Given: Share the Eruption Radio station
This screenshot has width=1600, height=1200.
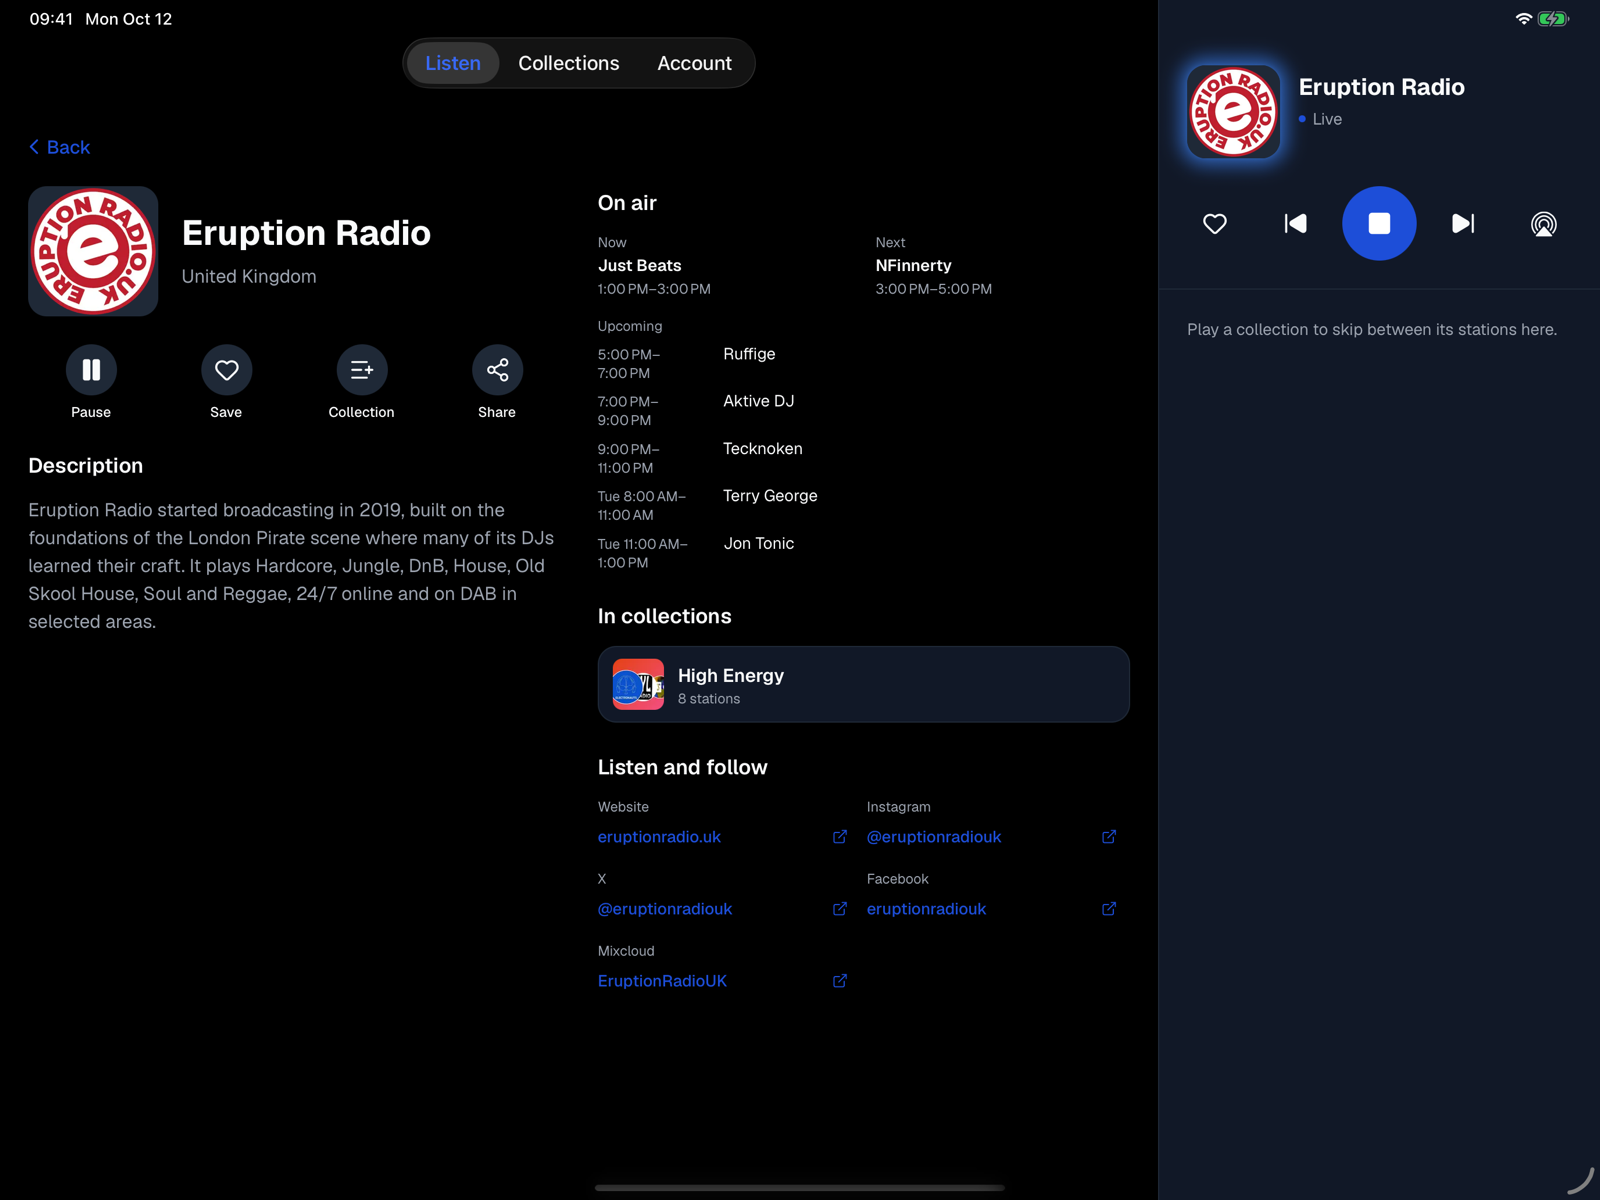Looking at the screenshot, I should pos(497,370).
